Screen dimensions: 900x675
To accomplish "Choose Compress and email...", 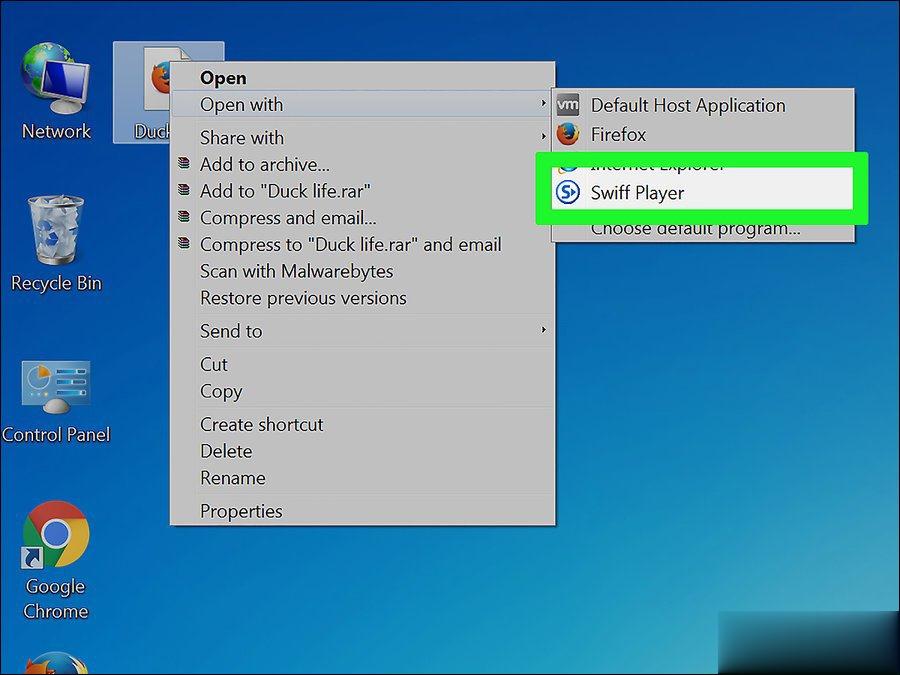I will point(362,218).
